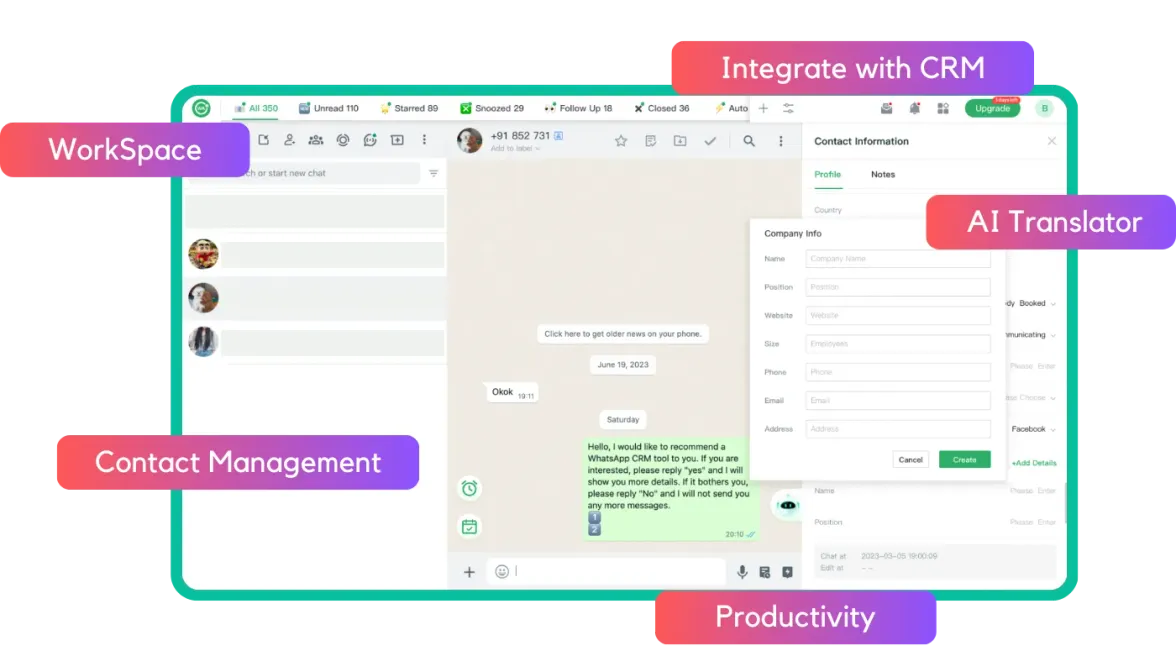The height and width of the screenshot is (672, 1176).
Task: Open the Notes tab in Contact Information
Action: point(883,174)
